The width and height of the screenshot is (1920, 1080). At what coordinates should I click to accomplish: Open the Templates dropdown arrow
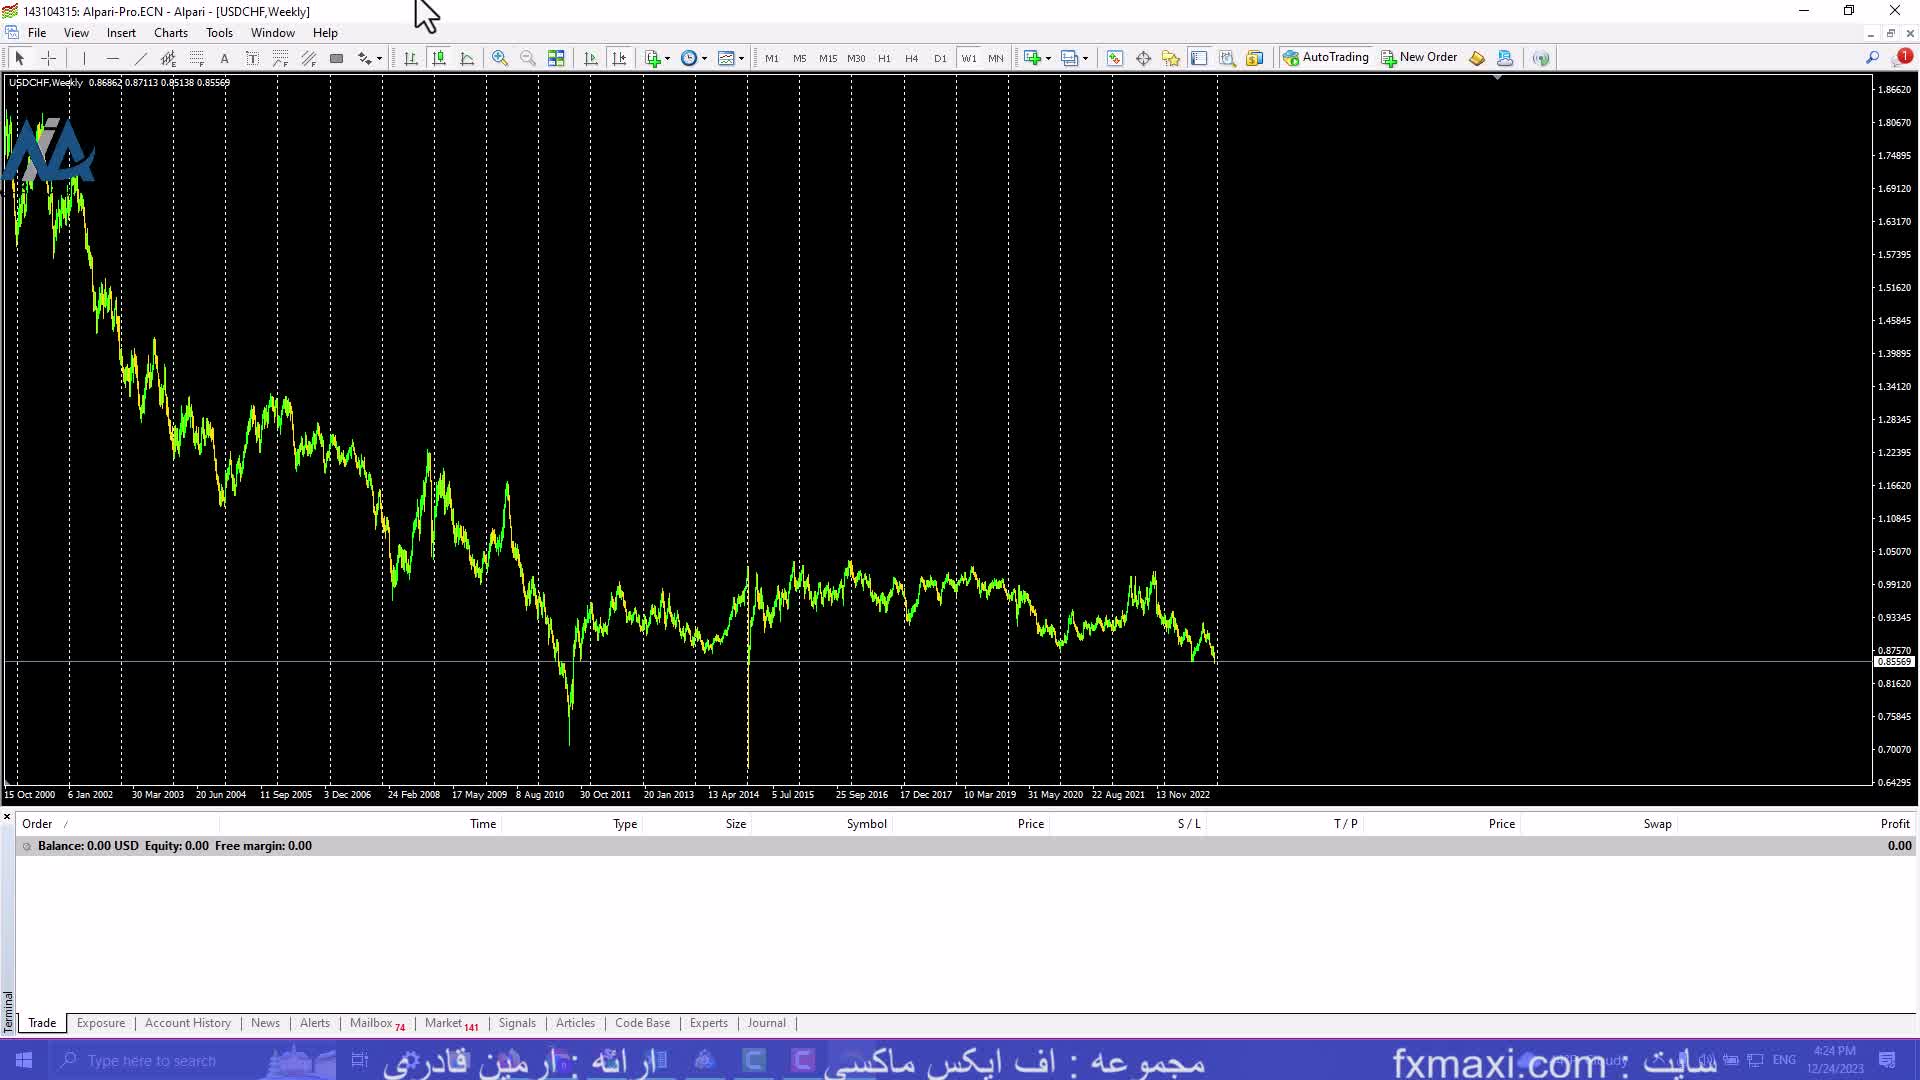click(x=741, y=58)
